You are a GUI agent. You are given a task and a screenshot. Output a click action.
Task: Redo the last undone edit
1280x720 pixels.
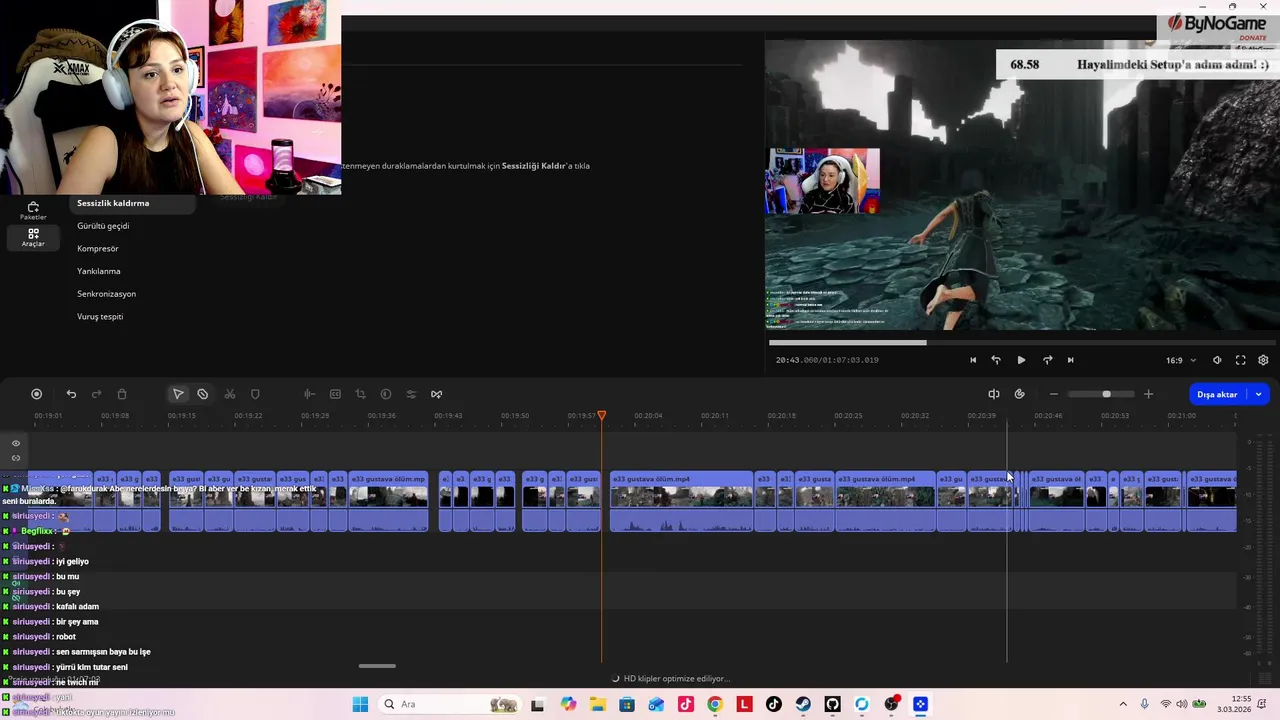click(x=96, y=394)
